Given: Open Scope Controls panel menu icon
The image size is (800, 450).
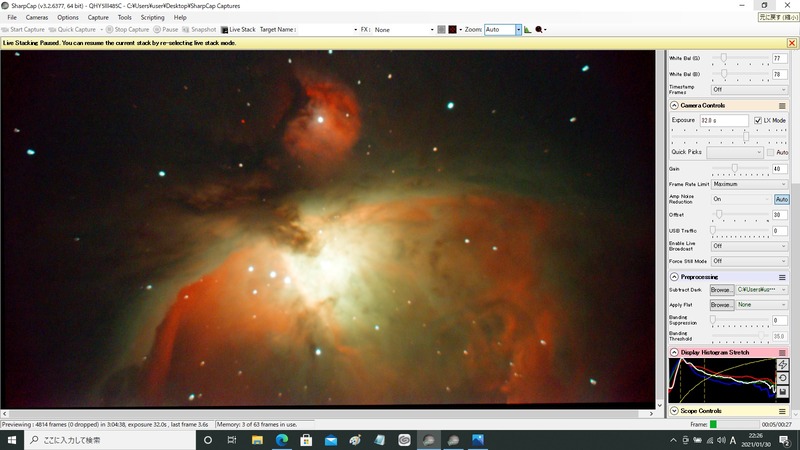Looking at the screenshot, I should pyautogui.click(x=782, y=411).
